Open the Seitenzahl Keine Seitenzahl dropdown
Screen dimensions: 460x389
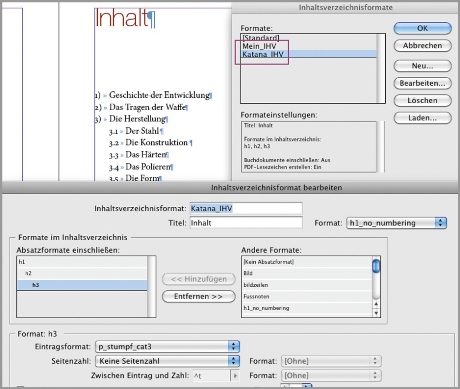pos(167,361)
